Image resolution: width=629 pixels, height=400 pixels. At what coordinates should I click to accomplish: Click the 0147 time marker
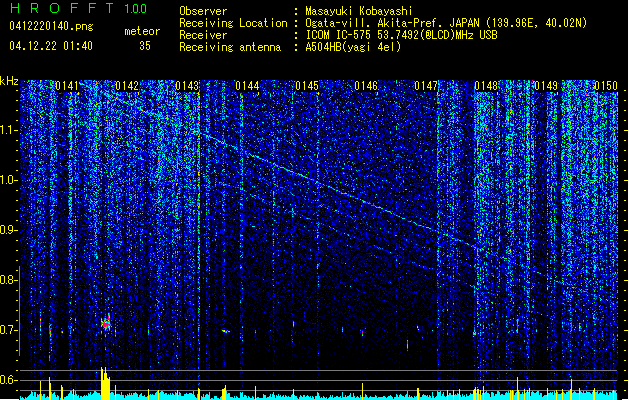426,86
